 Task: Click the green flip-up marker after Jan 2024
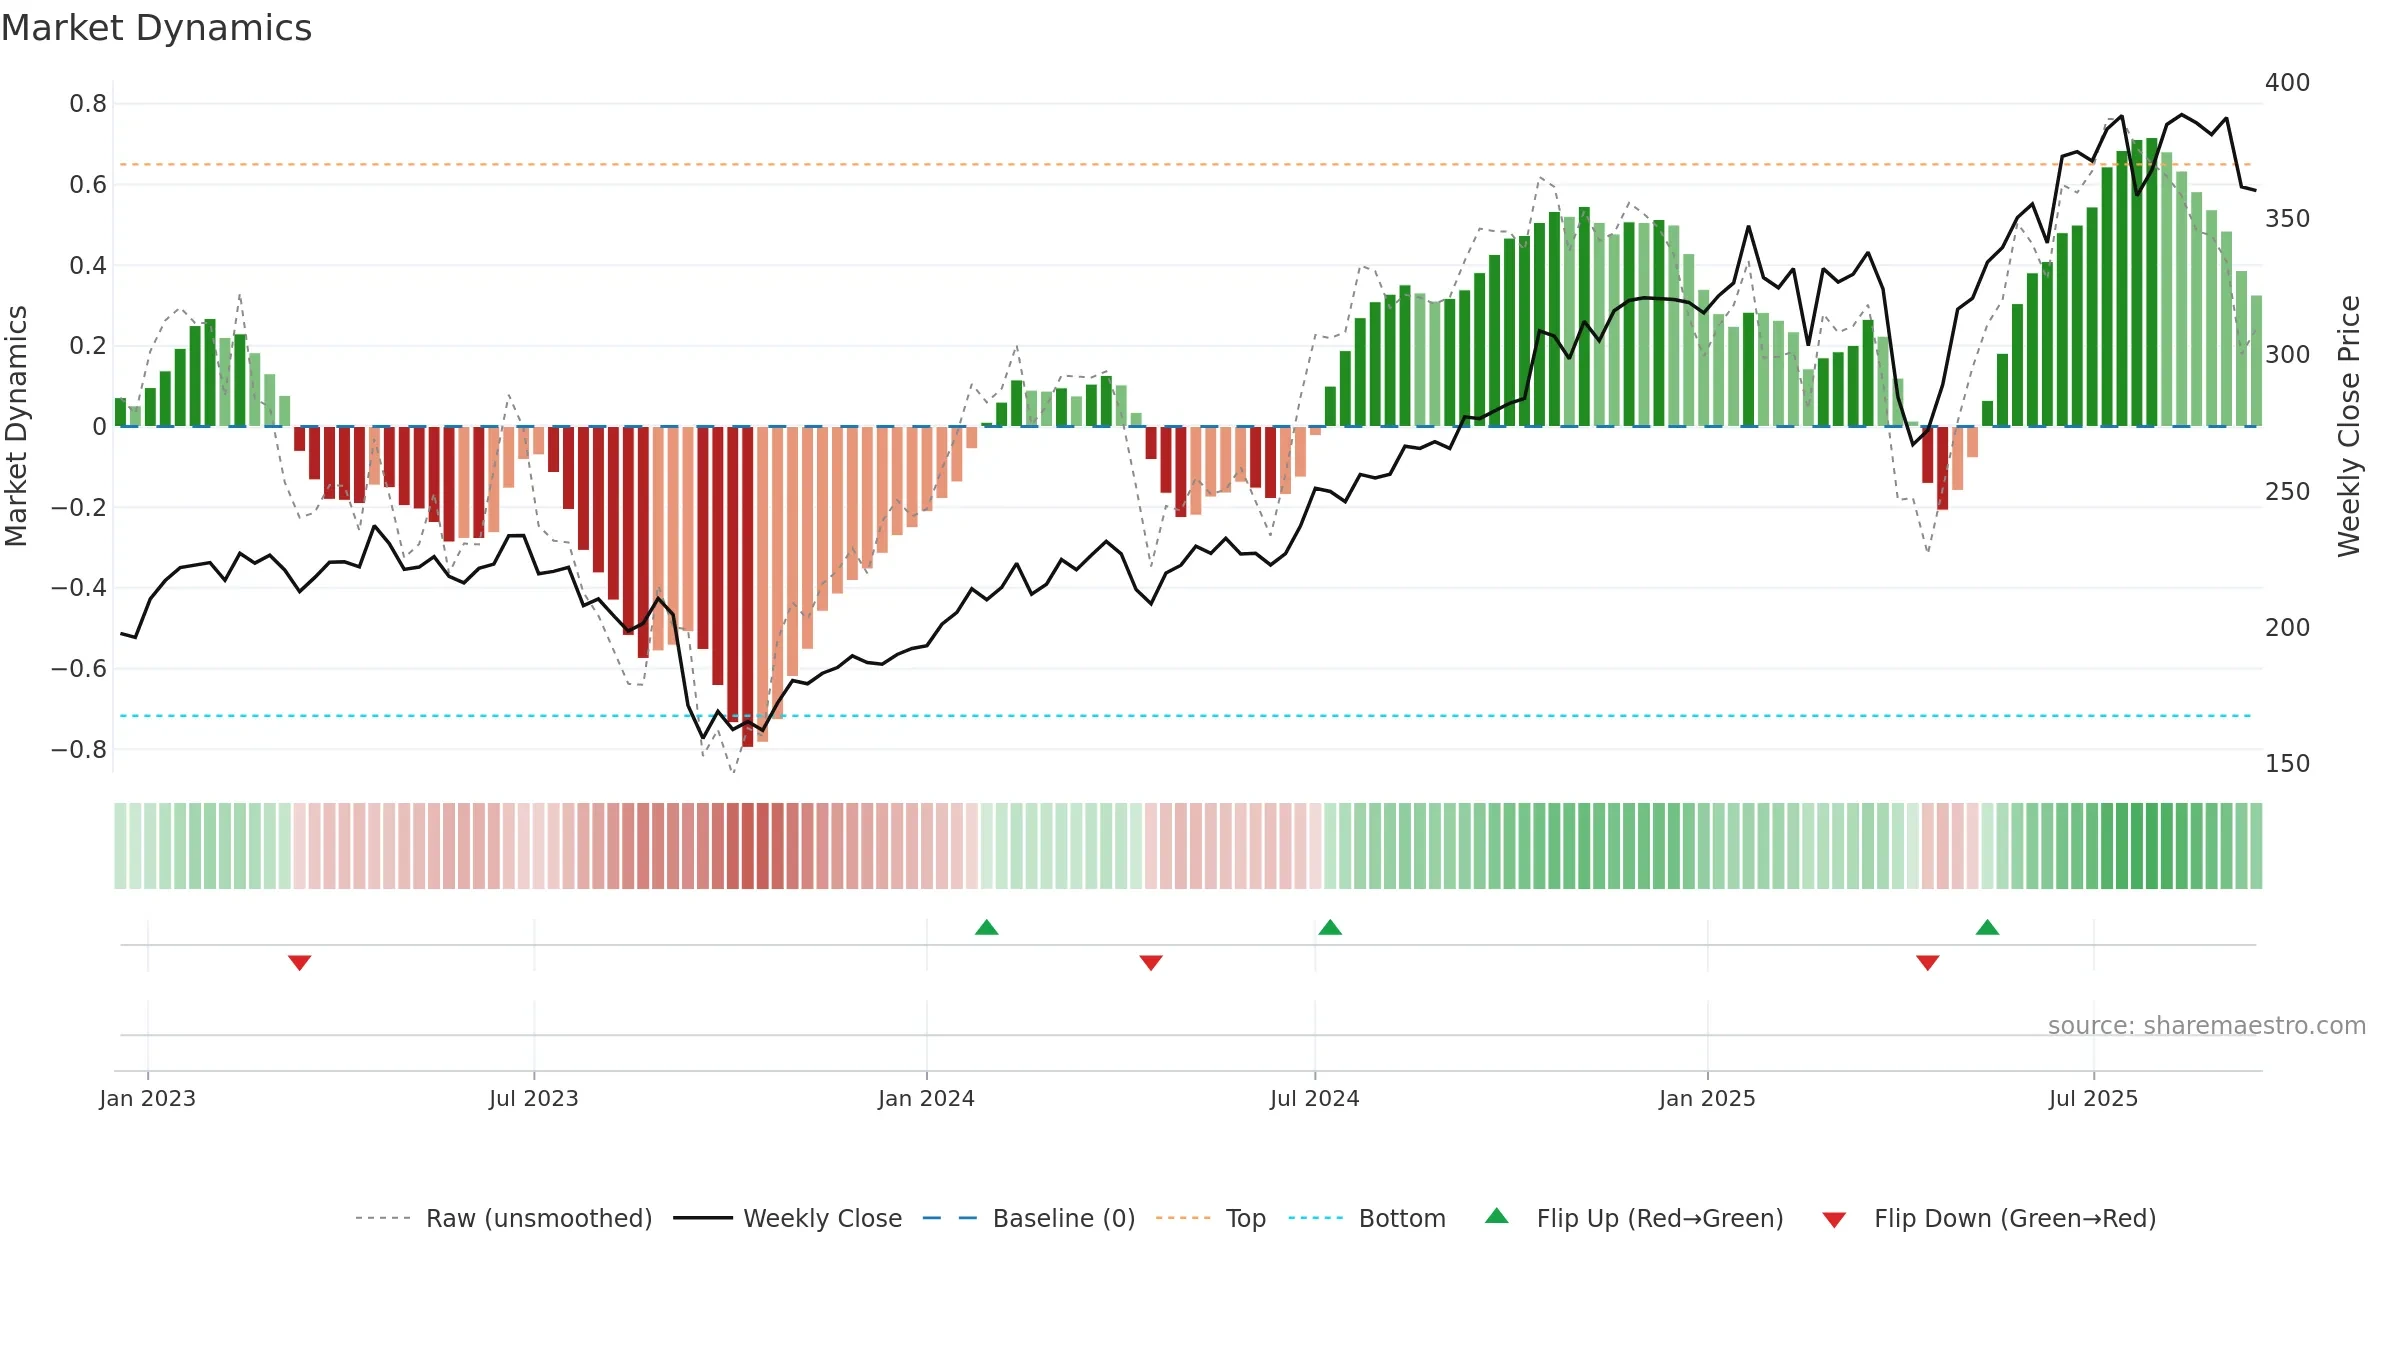[987, 927]
